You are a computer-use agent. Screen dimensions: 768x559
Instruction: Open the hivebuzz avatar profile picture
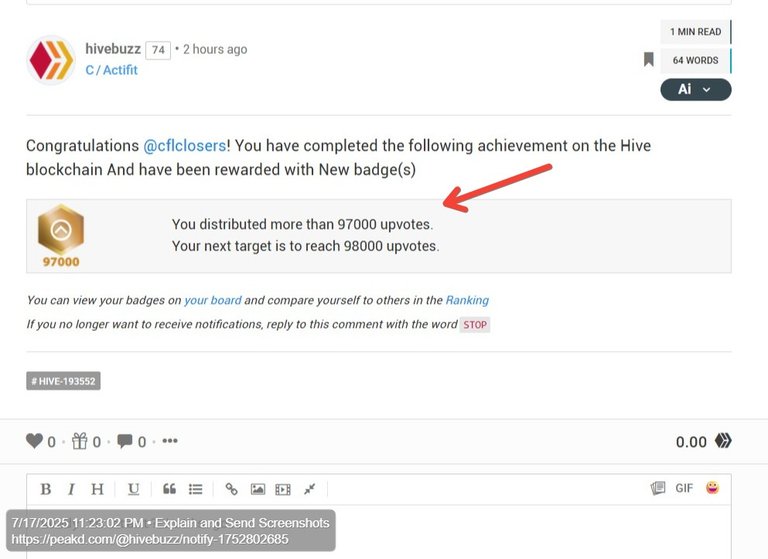point(51,60)
